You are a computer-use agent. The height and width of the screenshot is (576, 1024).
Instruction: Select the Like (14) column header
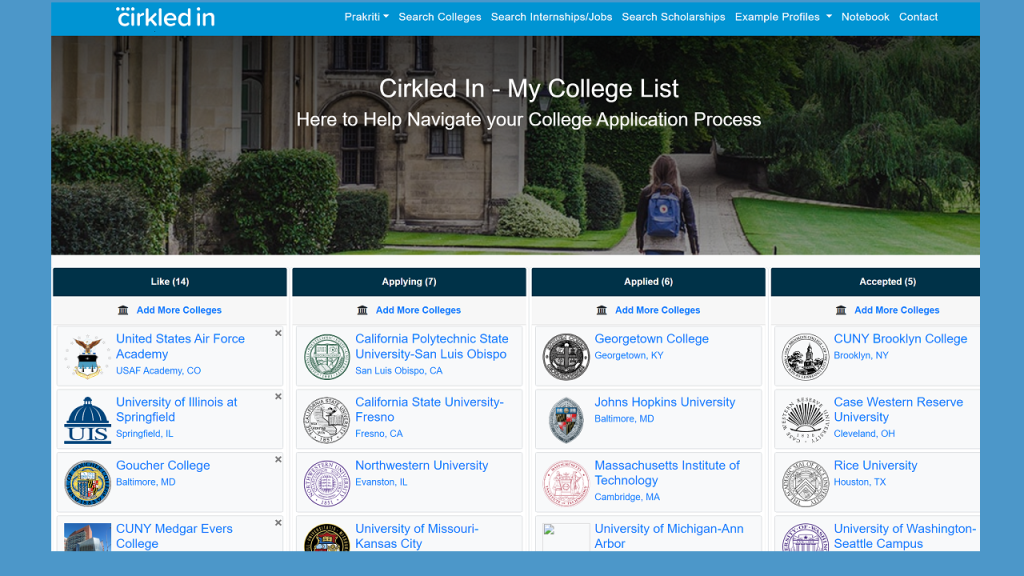click(170, 281)
